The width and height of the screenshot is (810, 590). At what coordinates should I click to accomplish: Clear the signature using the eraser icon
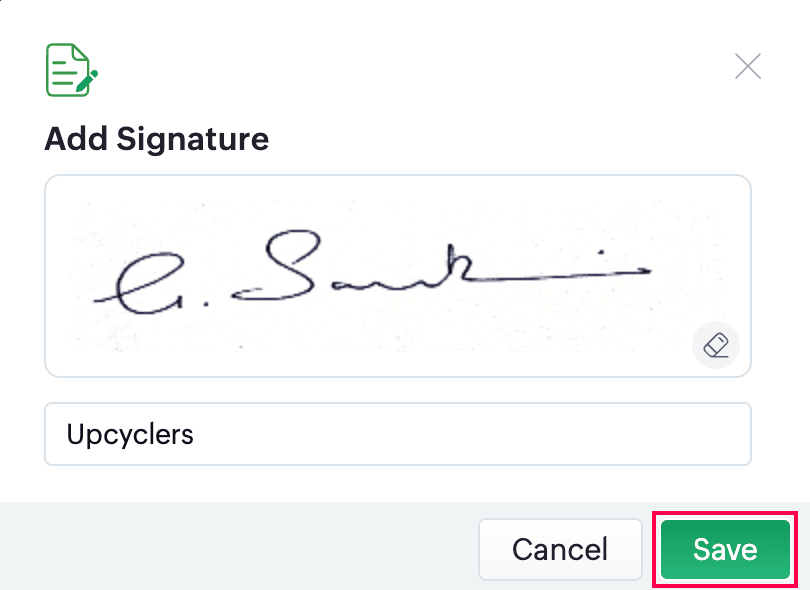point(715,346)
